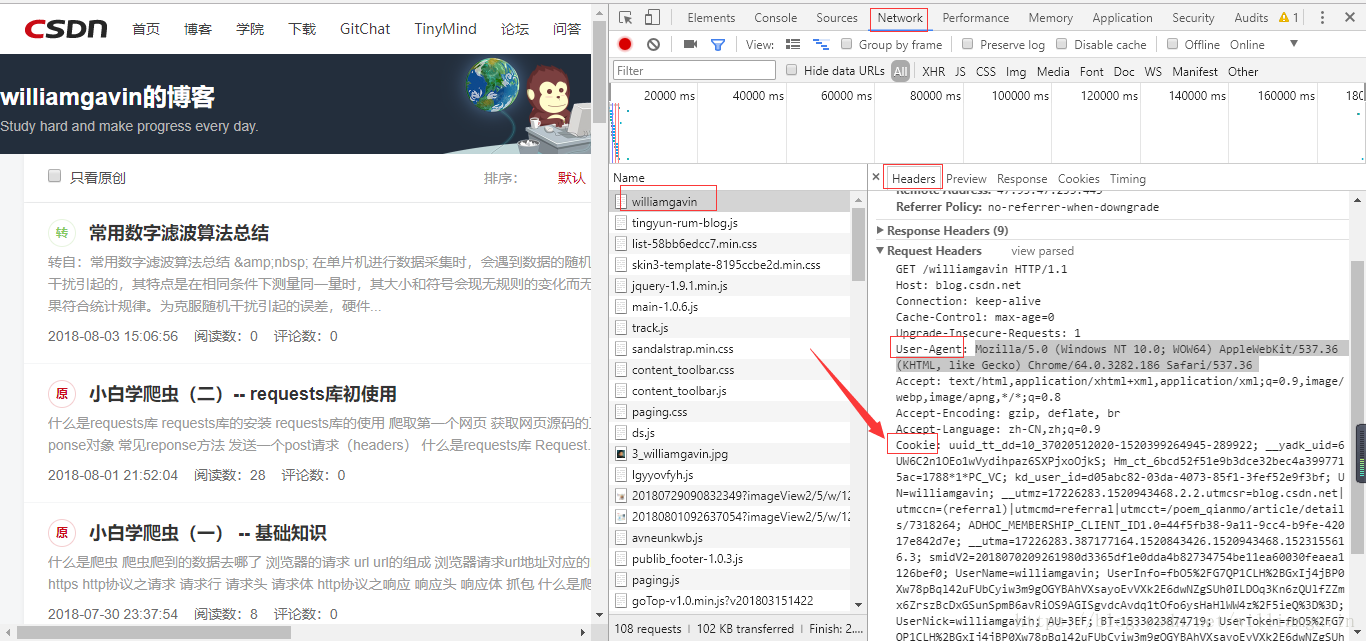Click the capture screenshots camera icon

pyautogui.click(x=690, y=44)
